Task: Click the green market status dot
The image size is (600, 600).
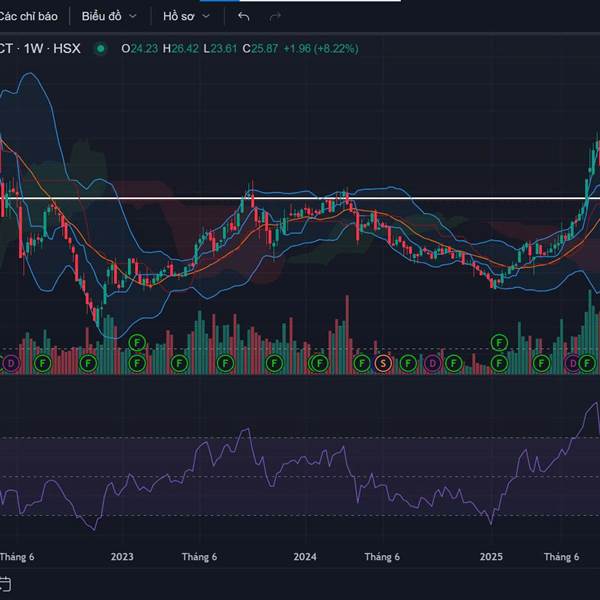Action: pos(100,48)
